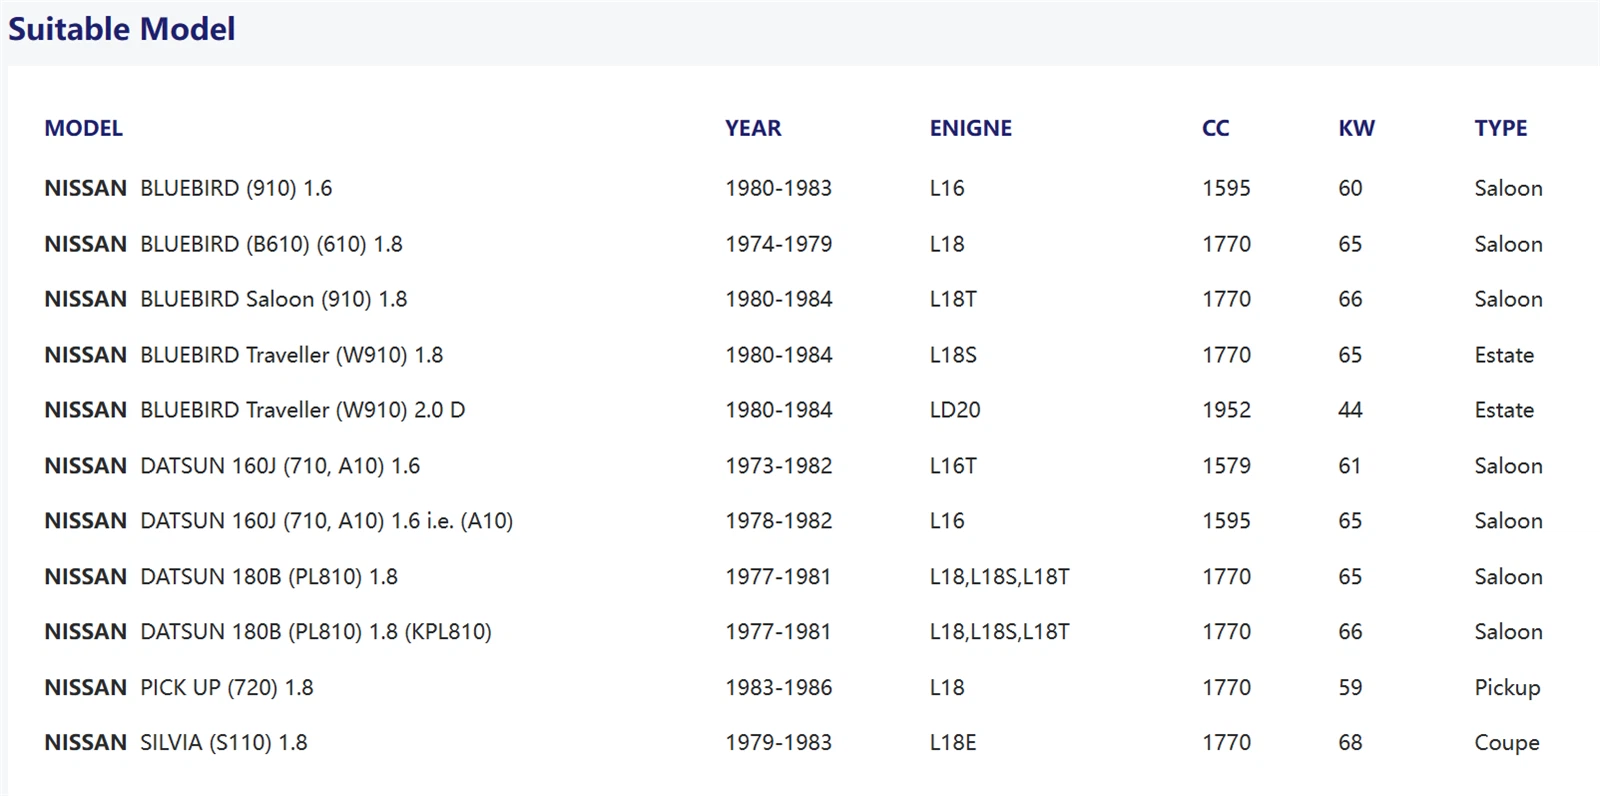Select the KW column header
The height and width of the screenshot is (796, 1600).
click(1356, 128)
